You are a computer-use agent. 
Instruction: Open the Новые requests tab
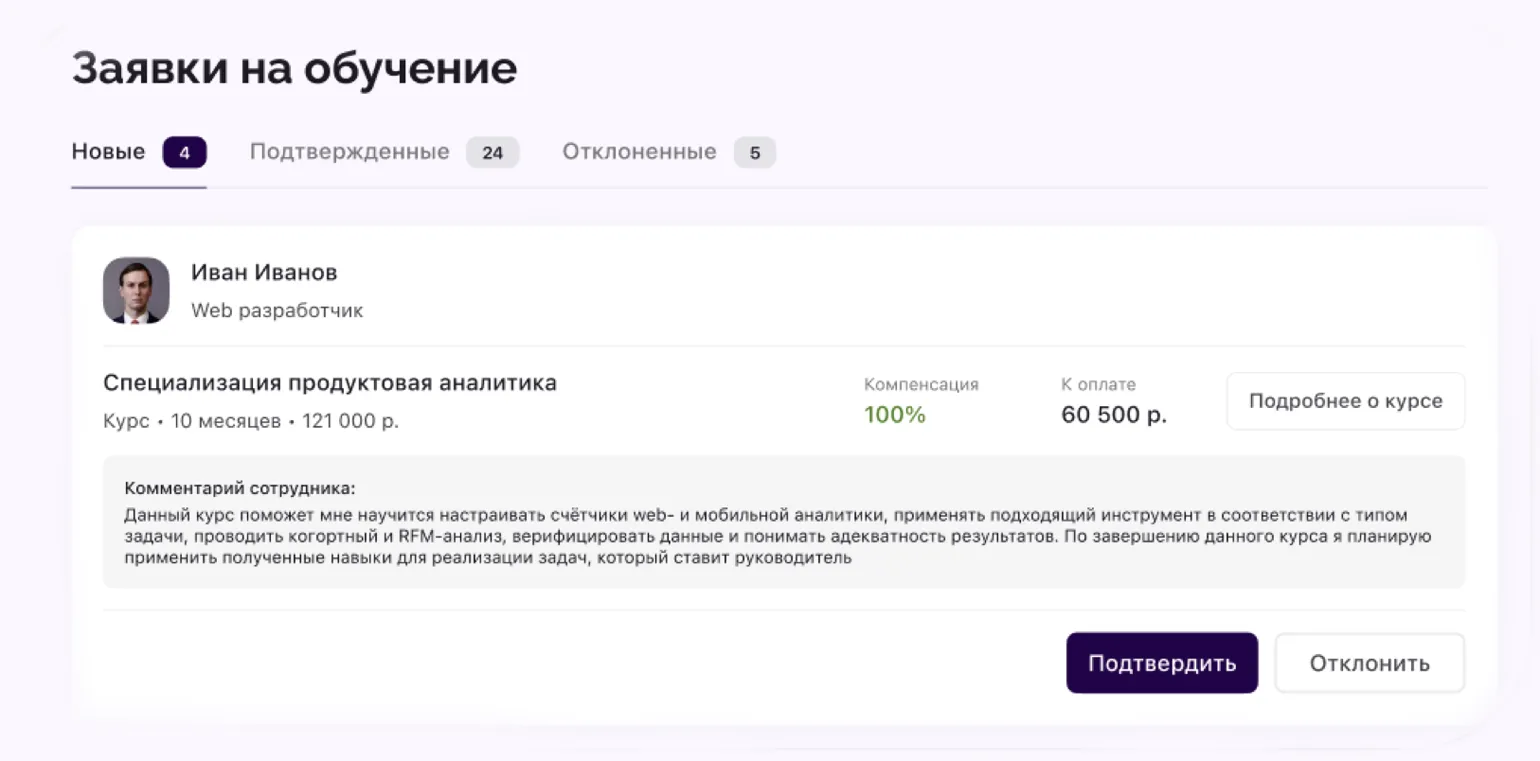point(108,152)
